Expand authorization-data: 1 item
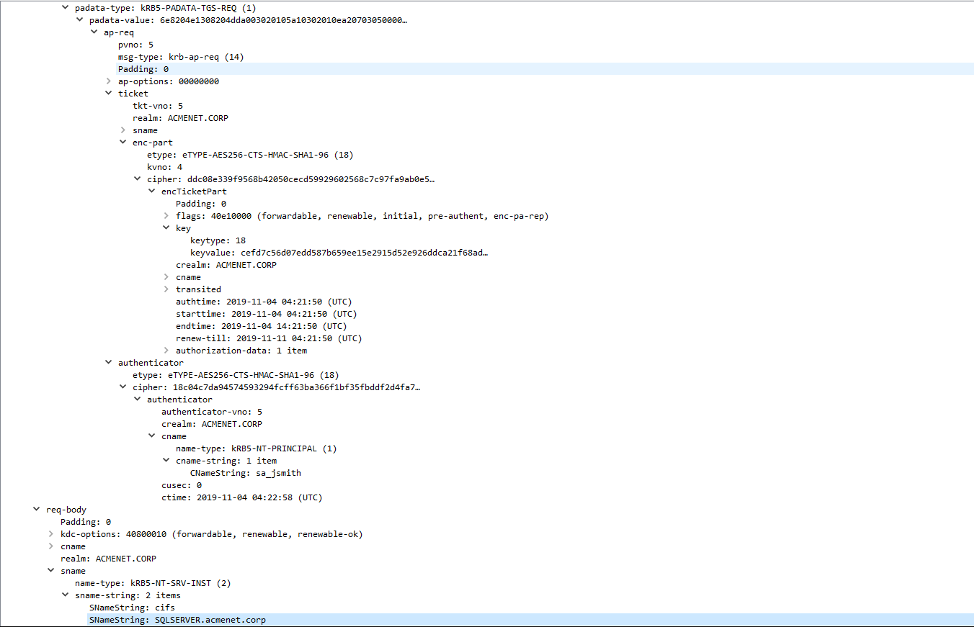The image size is (974, 627). point(166,350)
